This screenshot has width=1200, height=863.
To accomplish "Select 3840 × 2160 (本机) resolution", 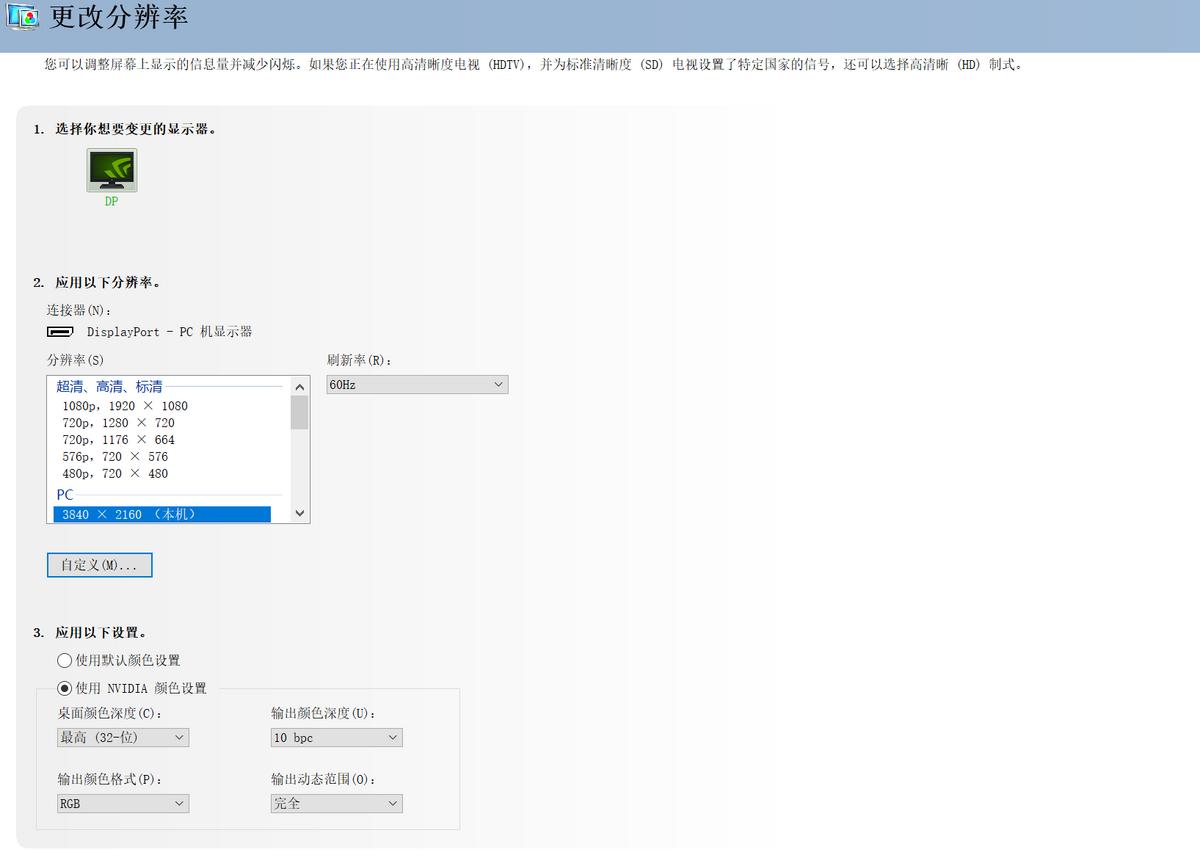I will click(x=162, y=514).
